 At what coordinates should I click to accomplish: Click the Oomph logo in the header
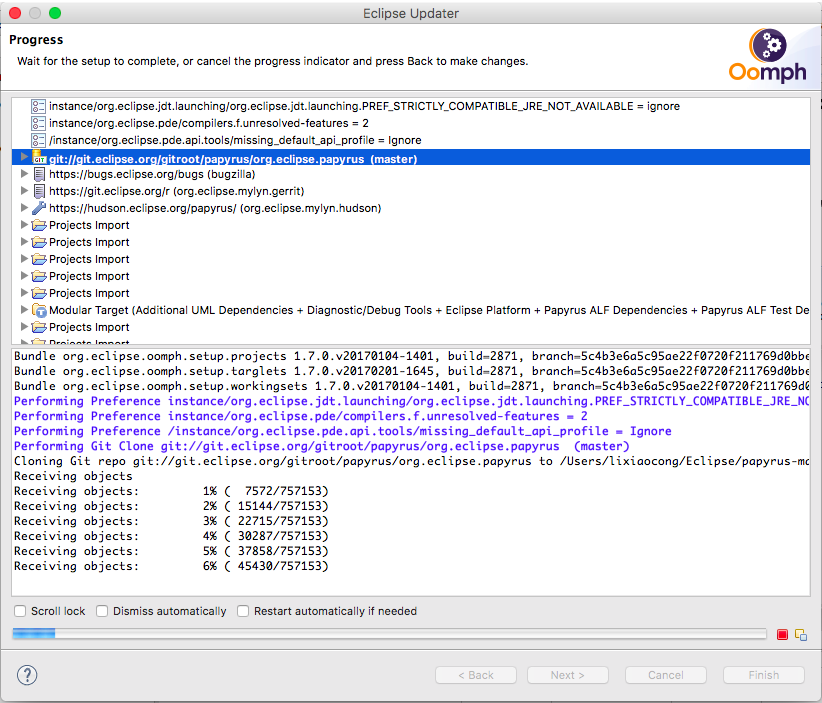pos(765,56)
